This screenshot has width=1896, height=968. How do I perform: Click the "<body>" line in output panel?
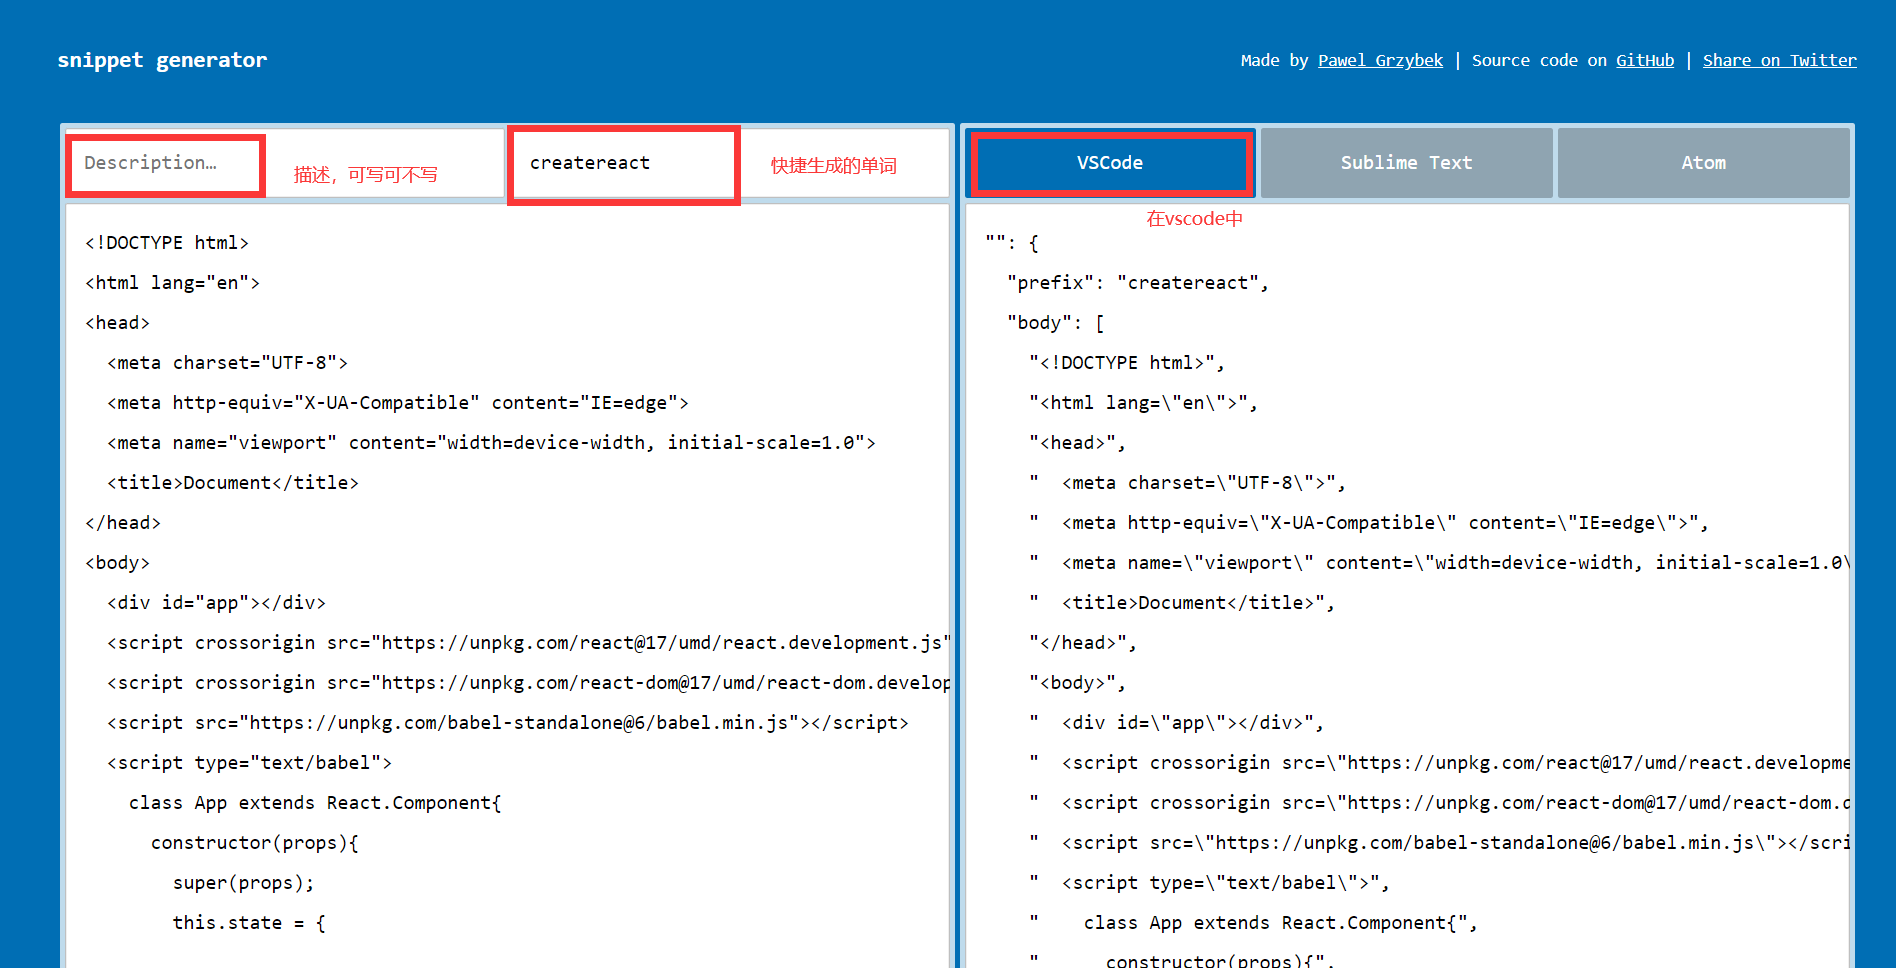1077,683
